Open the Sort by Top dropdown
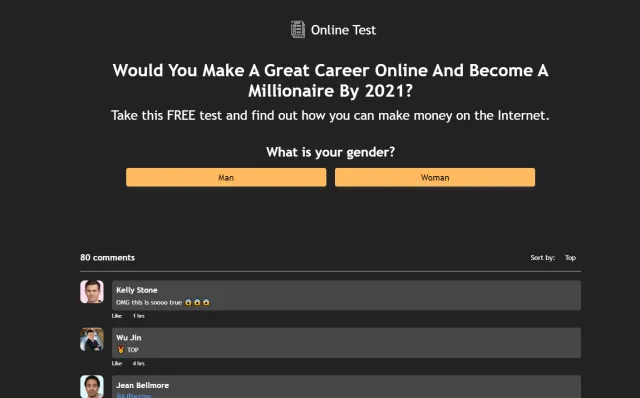 click(x=570, y=258)
